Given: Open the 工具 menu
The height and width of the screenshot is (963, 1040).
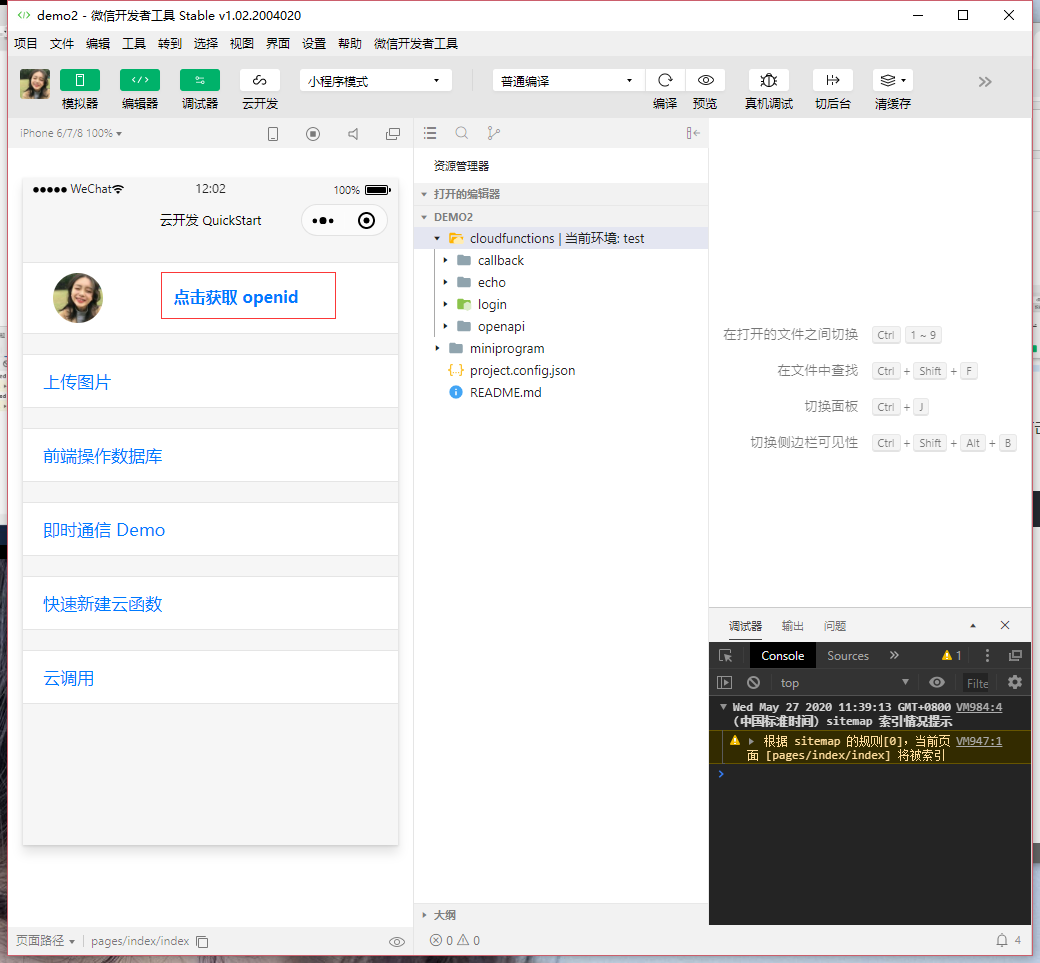Looking at the screenshot, I should coord(133,44).
